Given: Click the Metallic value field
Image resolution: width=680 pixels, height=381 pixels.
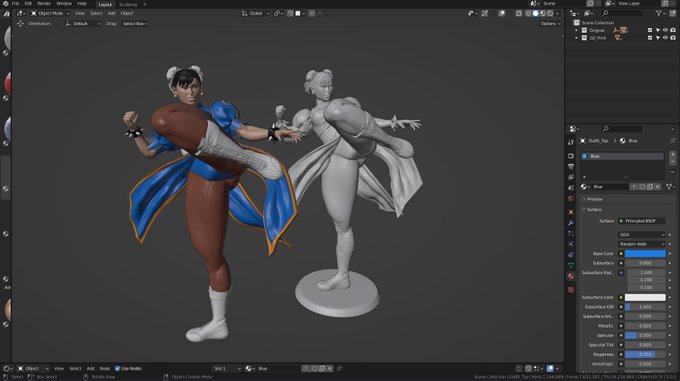Looking at the screenshot, I should [x=645, y=326].
